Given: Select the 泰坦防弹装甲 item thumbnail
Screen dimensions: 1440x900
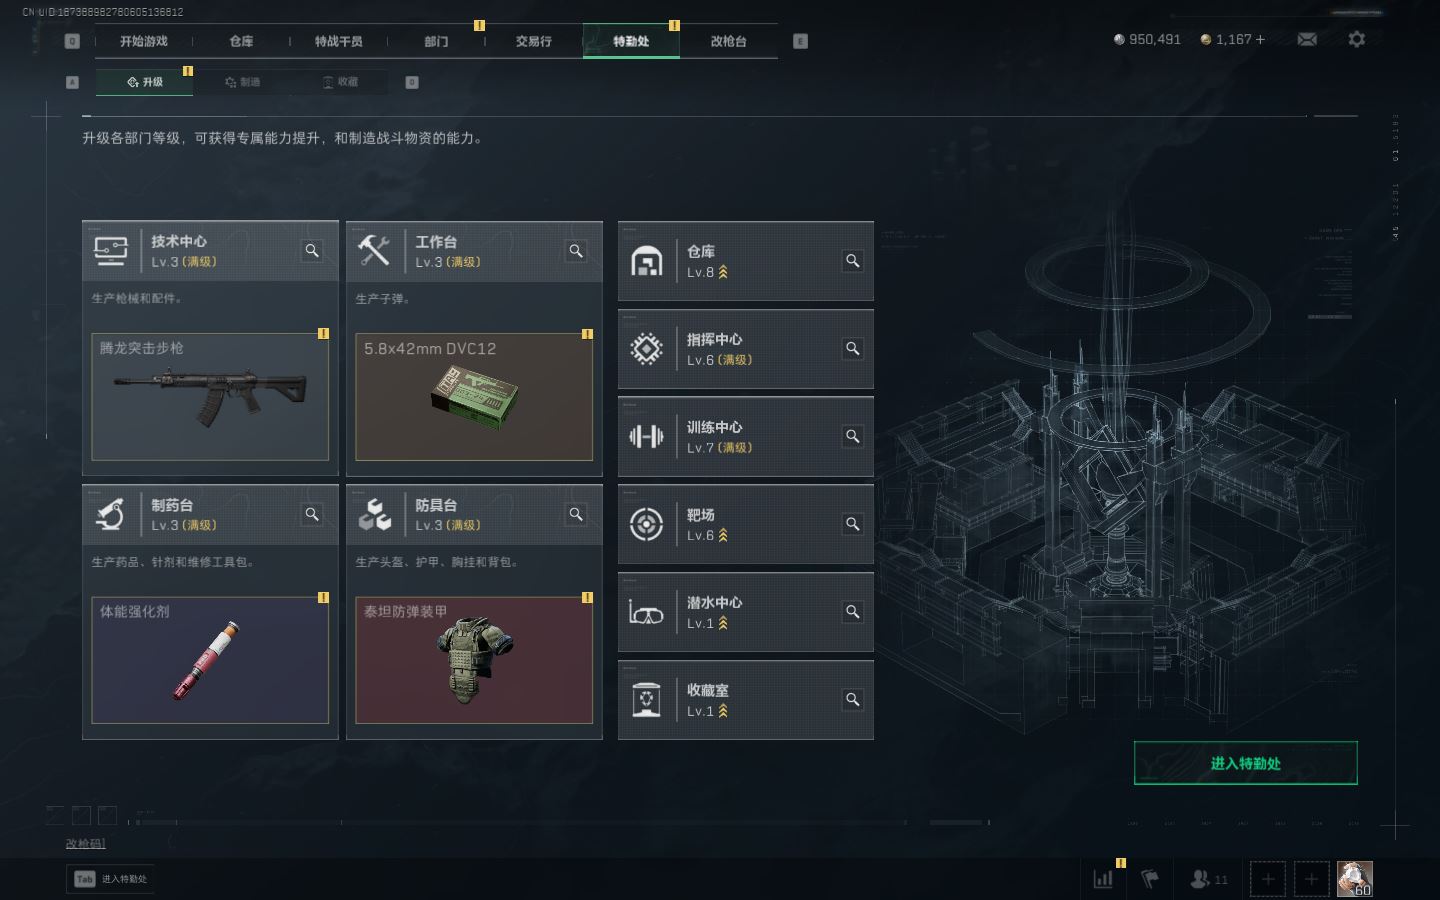Looking at the screenshot, I should [x=474, y=660].
